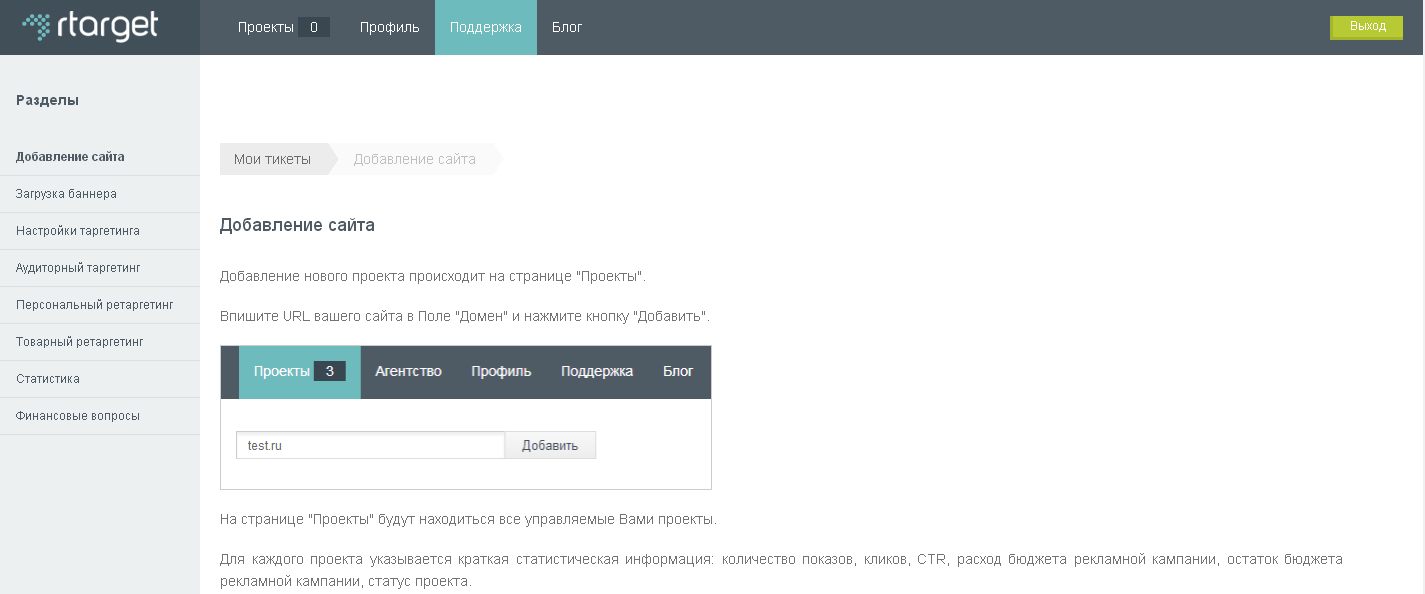This screenshot has width=1425, height=594.
Task: Open the Проекты menu item
Action: click(x=266, y=27)
